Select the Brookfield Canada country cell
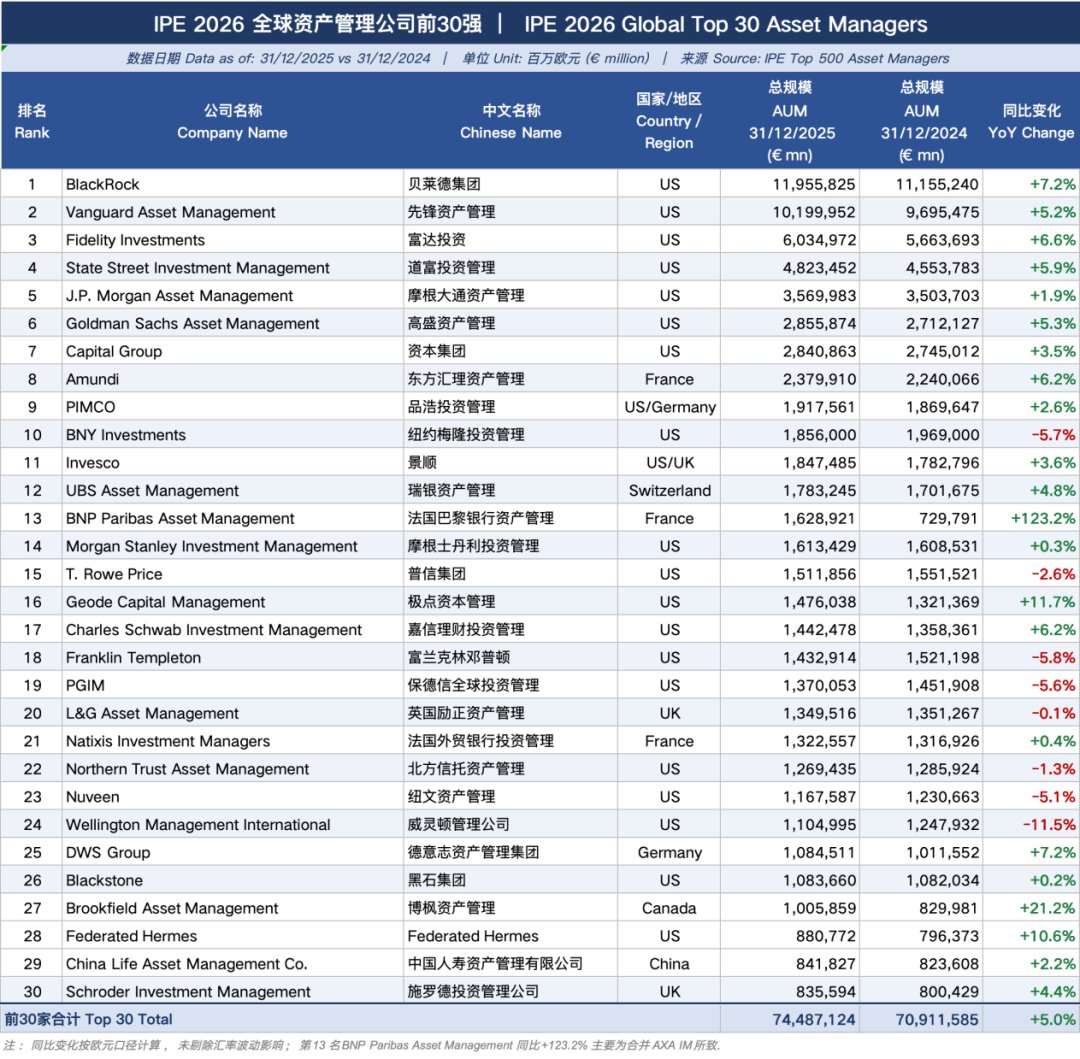Screen dimensions: 1080x1059 pos(669,908)
